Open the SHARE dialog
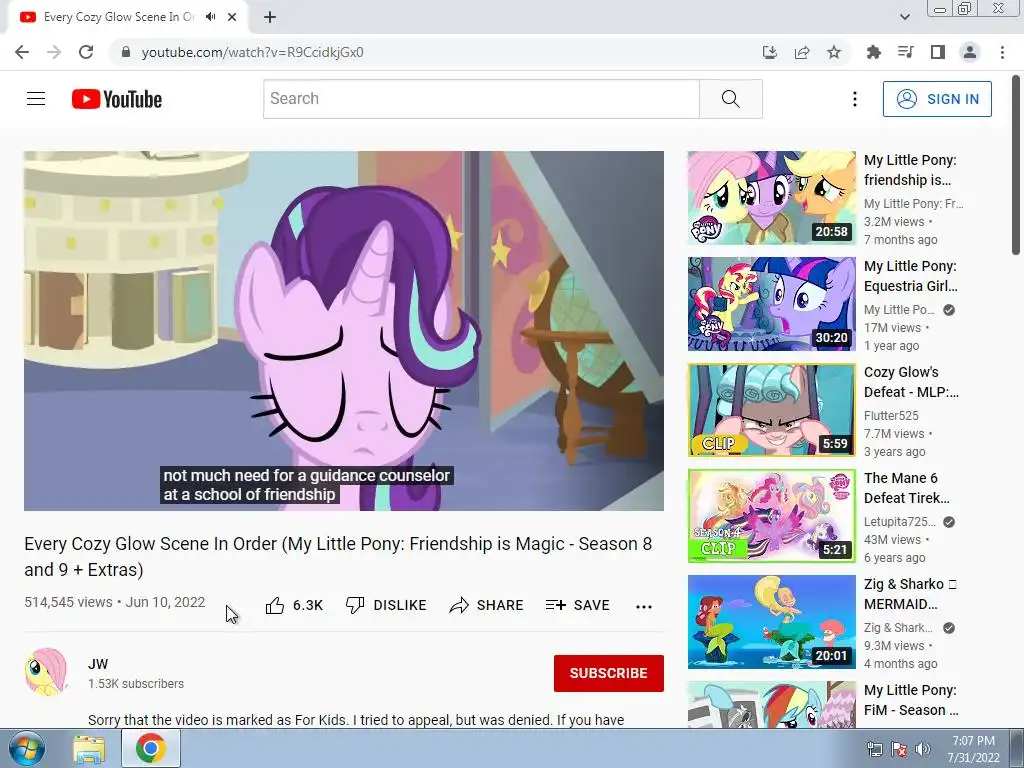This screenshot has height=768, width=1024. pos(487,605)
